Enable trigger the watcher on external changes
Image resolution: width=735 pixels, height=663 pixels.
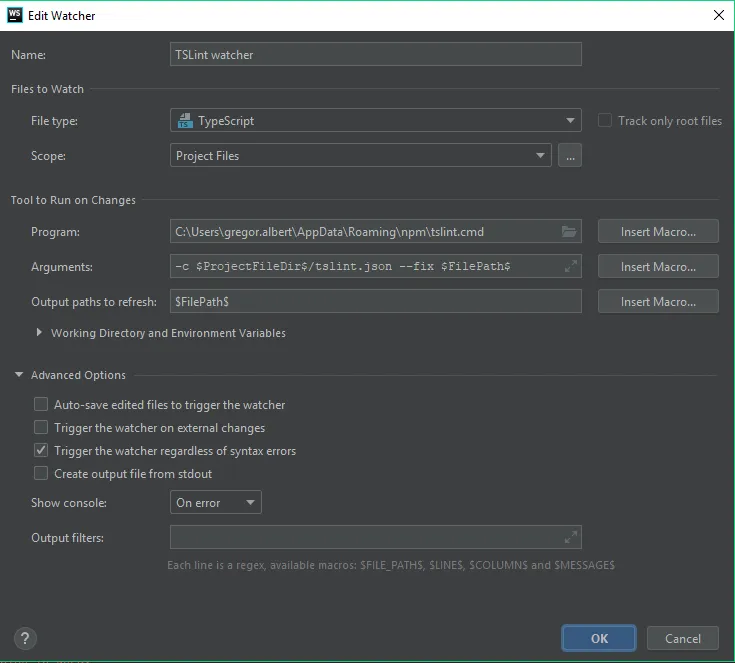[x=41, y=428]
